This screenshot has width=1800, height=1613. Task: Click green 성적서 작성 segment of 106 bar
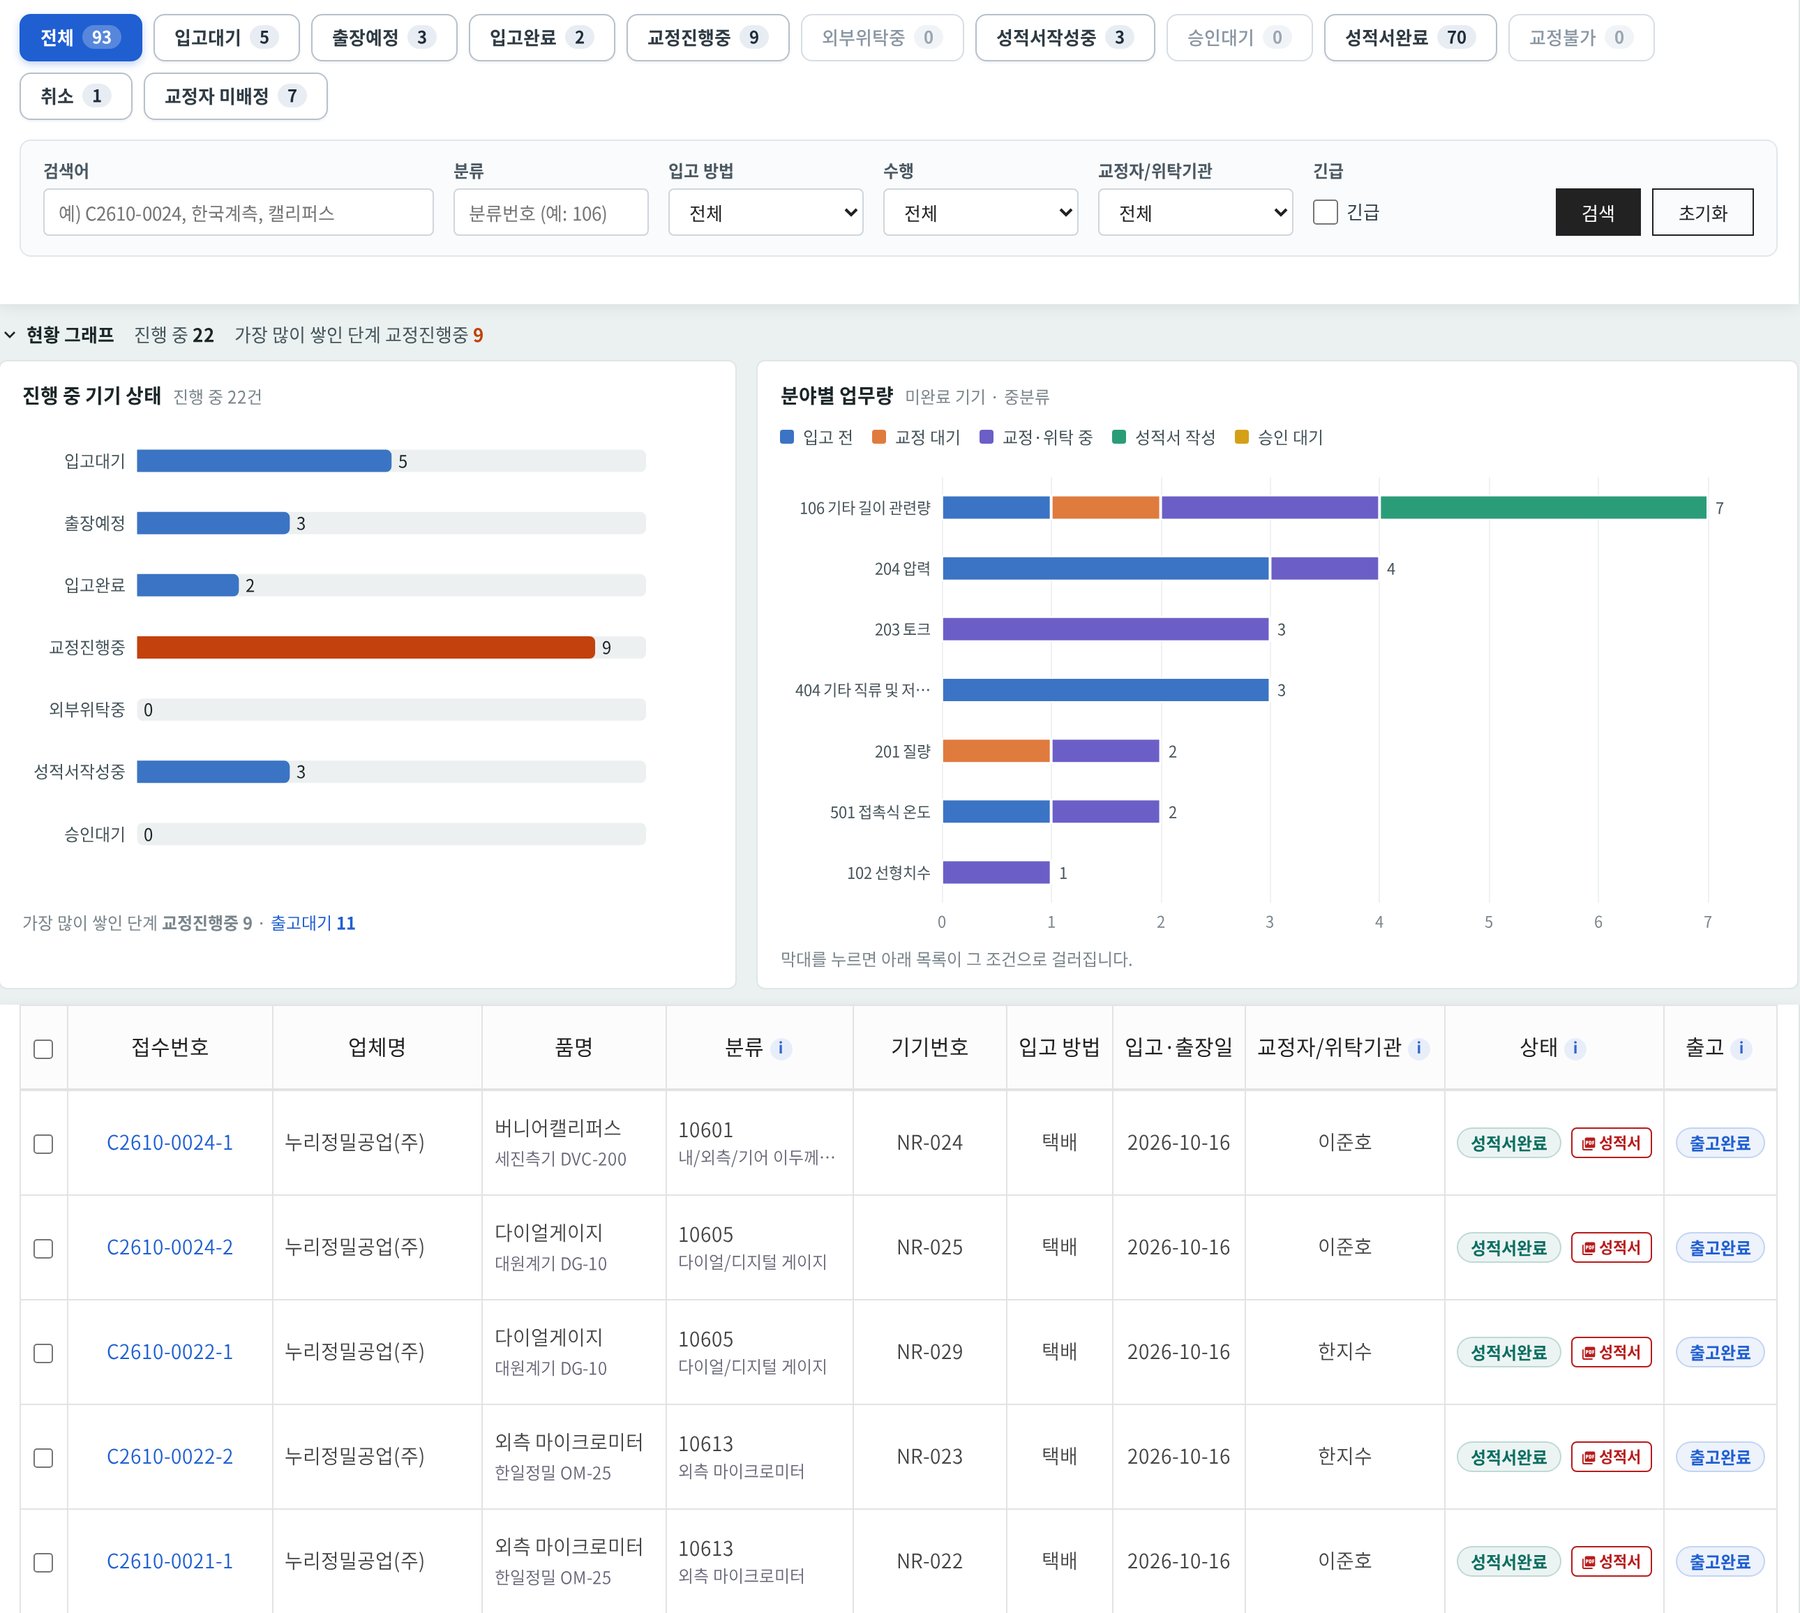[x=1543, y=508]
